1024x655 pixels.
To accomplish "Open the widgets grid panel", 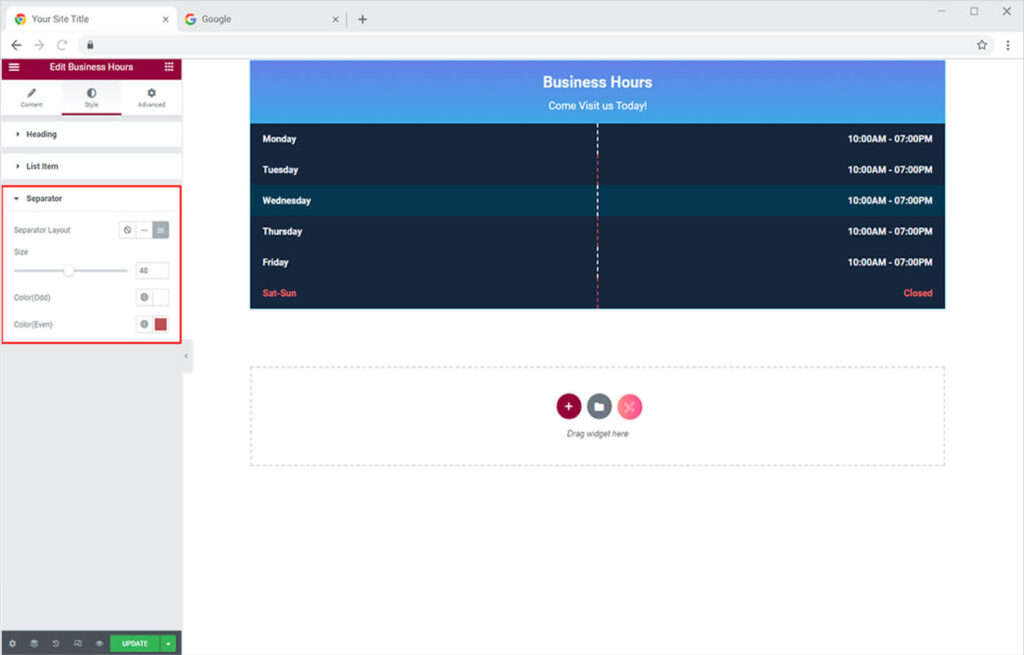I will 168,67.
